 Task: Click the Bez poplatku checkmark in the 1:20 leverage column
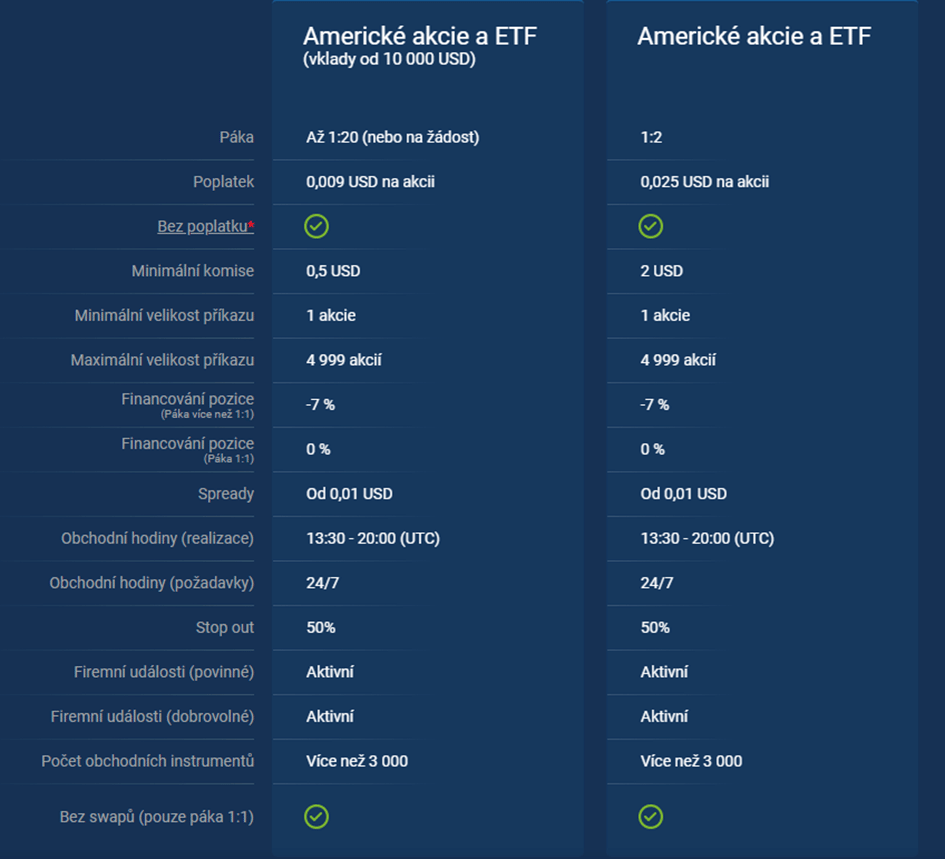316,227
